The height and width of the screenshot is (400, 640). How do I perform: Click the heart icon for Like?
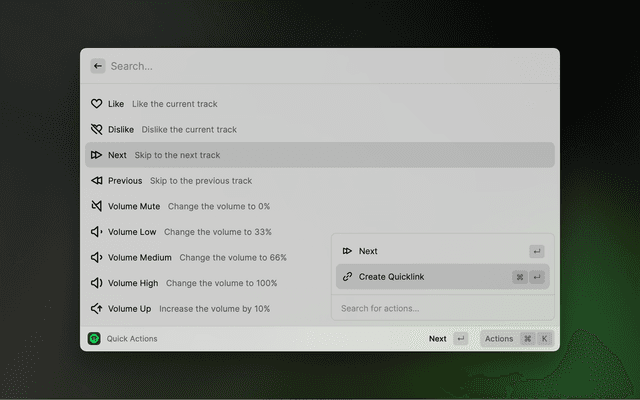coord(97,104)
